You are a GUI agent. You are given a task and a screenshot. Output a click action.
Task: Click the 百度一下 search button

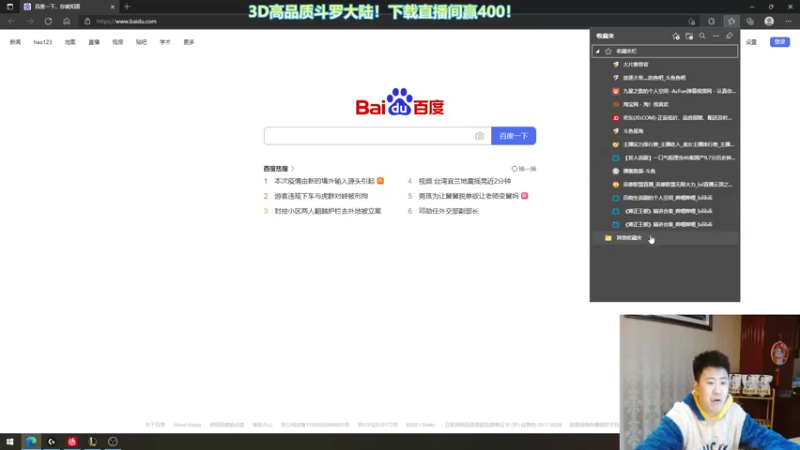coord(513,136)
